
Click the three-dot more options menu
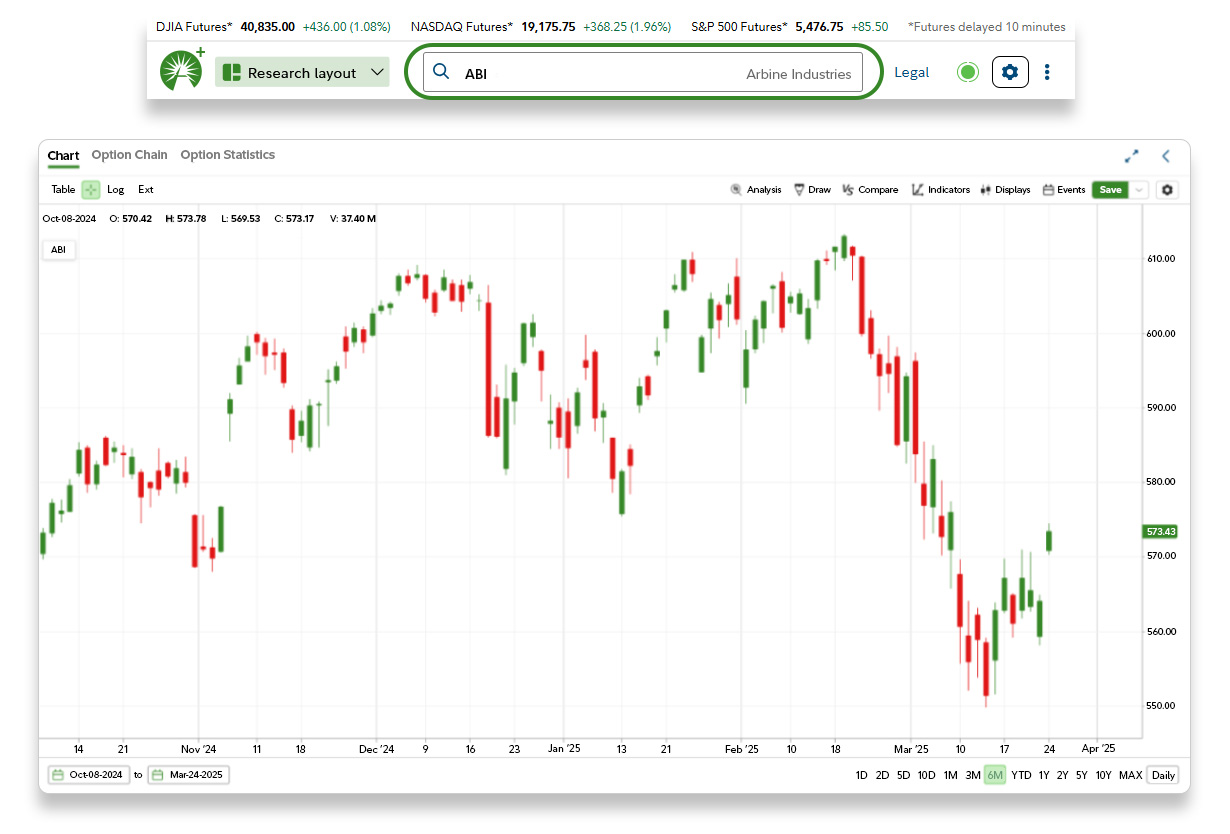[x=1047, y=72]
